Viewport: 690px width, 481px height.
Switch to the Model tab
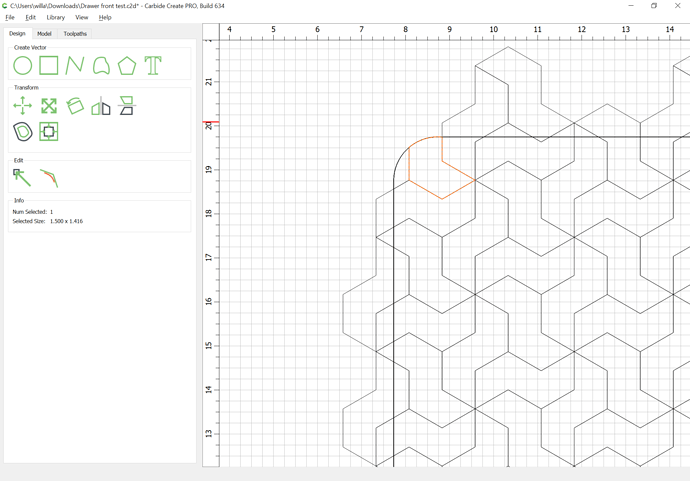44,33
